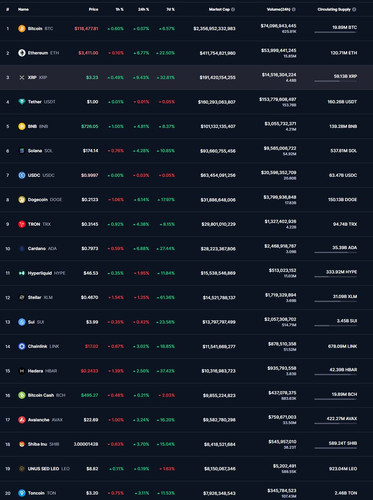Open the Dogecoin DOGE name link

pos(45,200)
